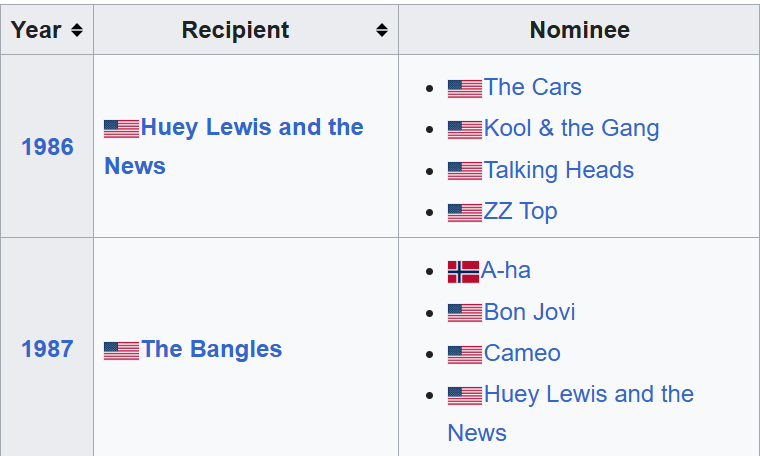This screenshot has height=456, width=760.
Task: Click the US flag beside ZZ Top
Action: [x=464, y=212]
